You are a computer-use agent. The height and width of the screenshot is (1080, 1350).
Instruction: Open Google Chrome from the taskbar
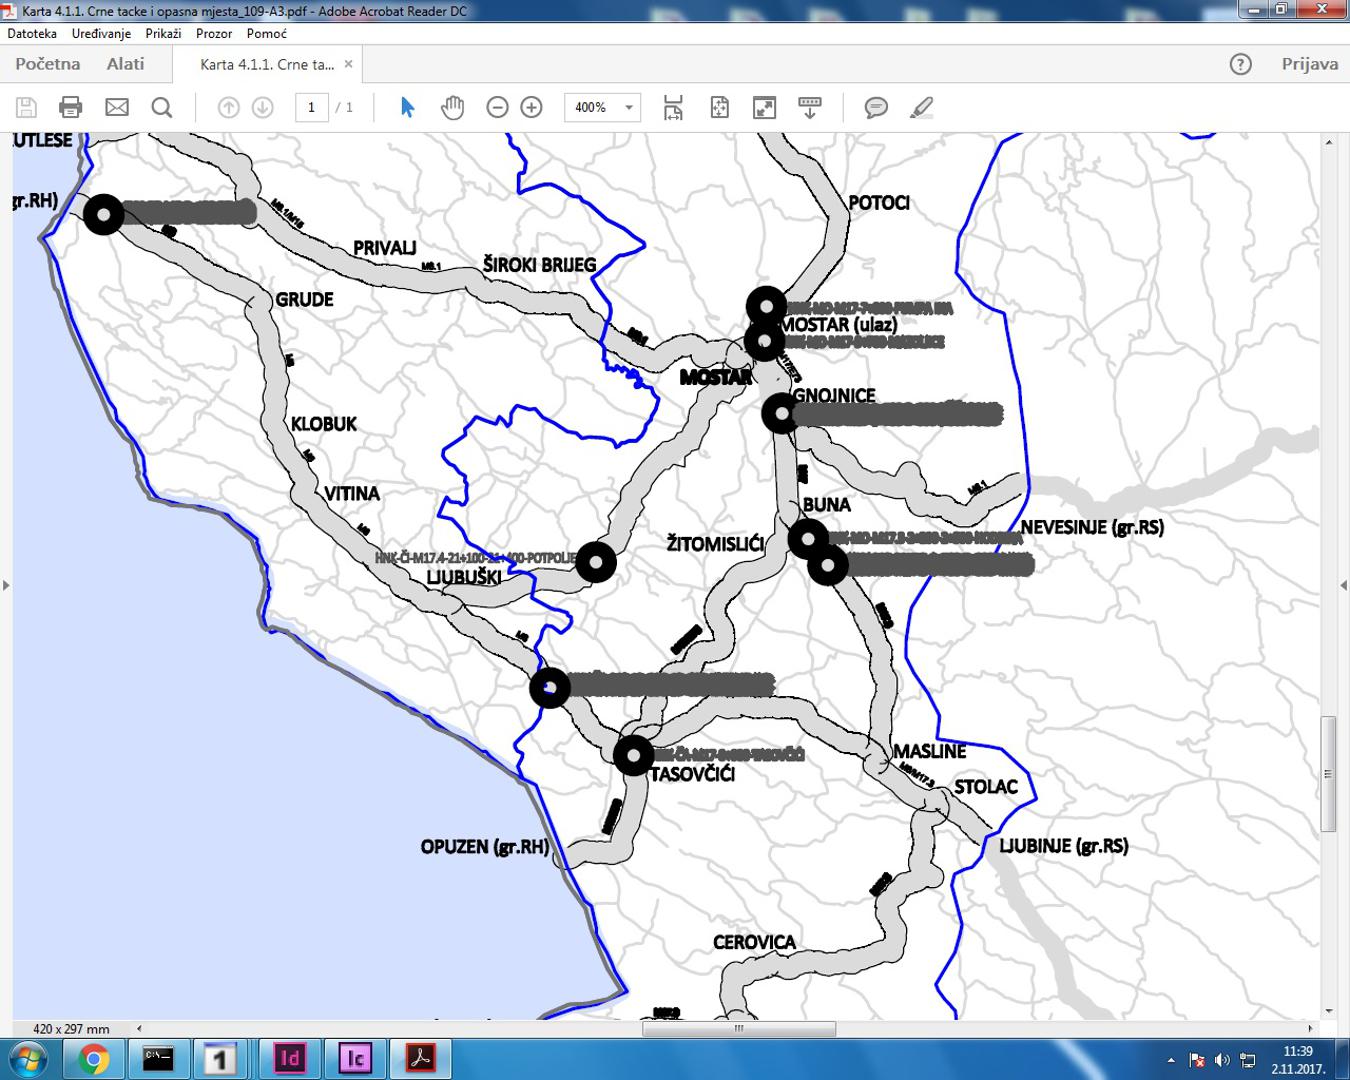93,1058
